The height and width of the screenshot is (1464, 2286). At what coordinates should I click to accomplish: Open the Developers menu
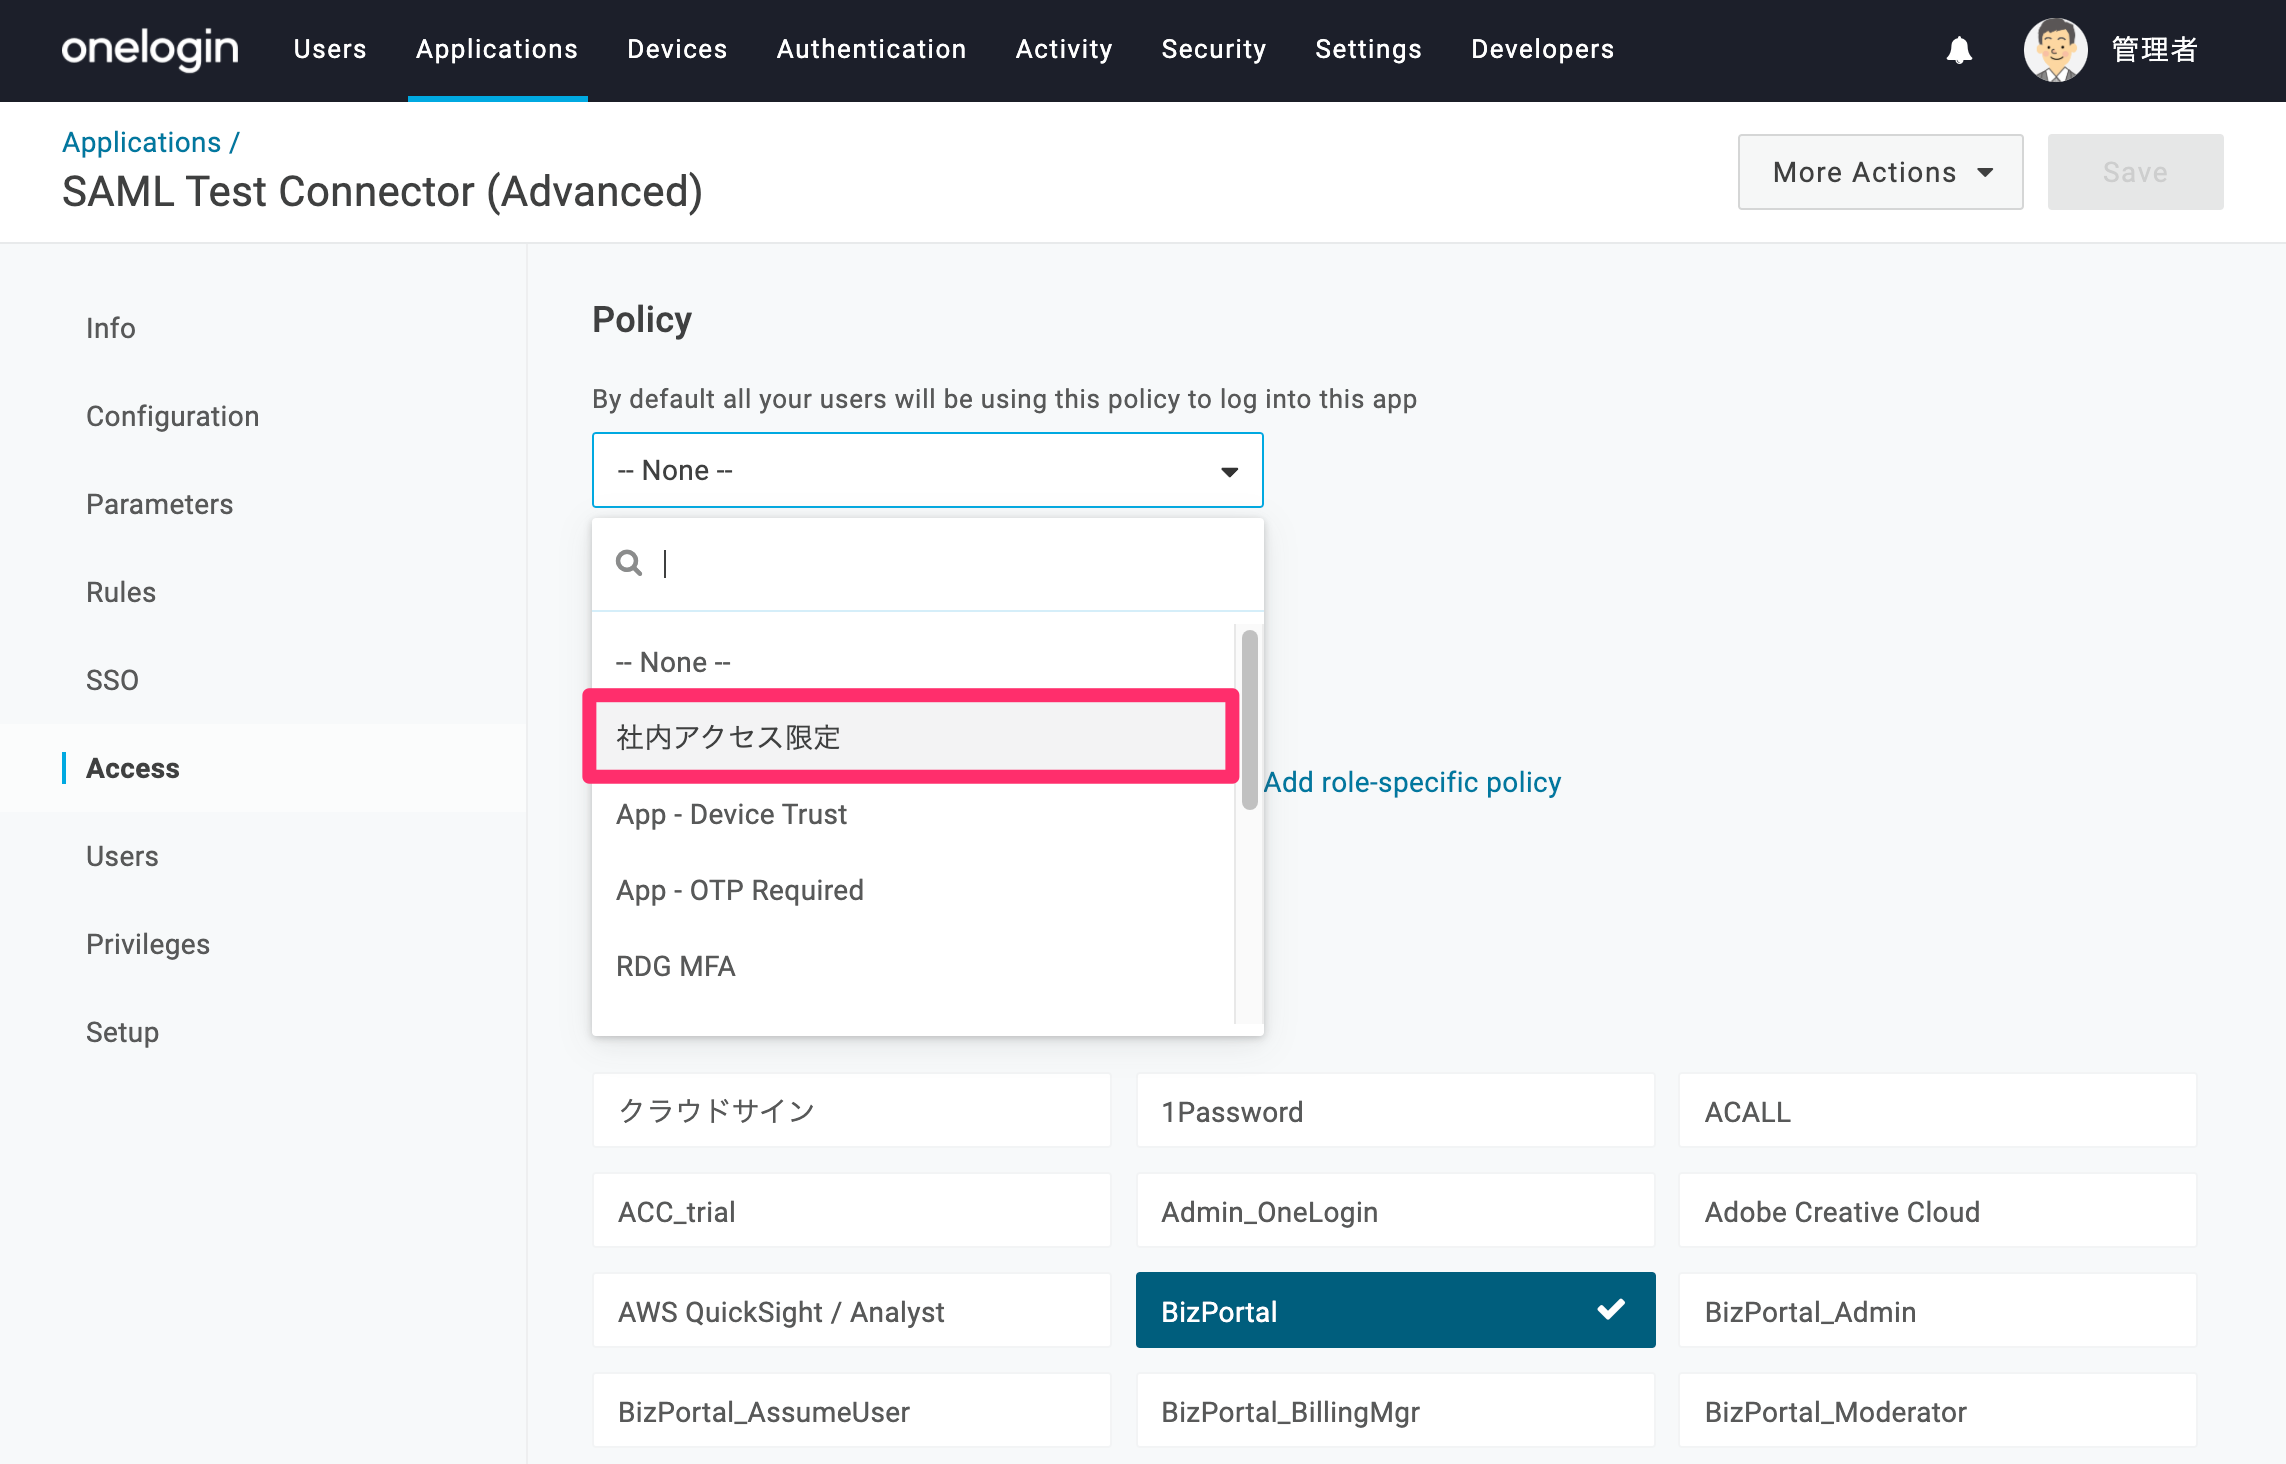[1543, 49]
